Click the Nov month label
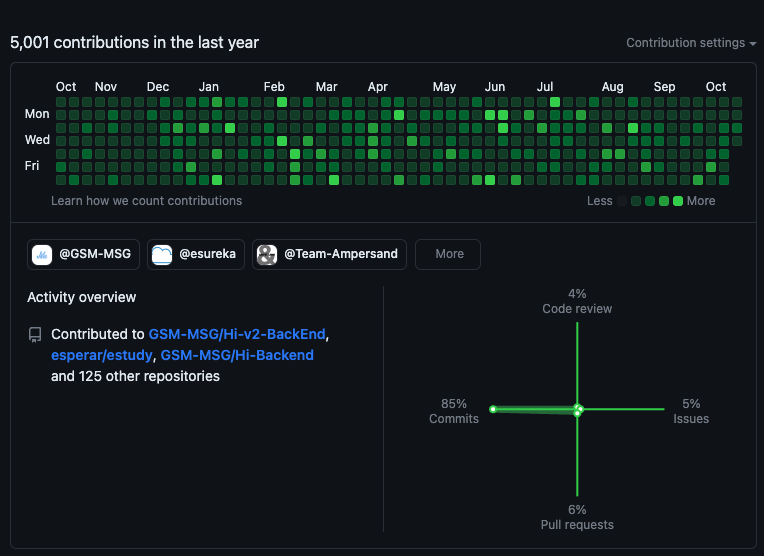 click(x=106, y=87)
